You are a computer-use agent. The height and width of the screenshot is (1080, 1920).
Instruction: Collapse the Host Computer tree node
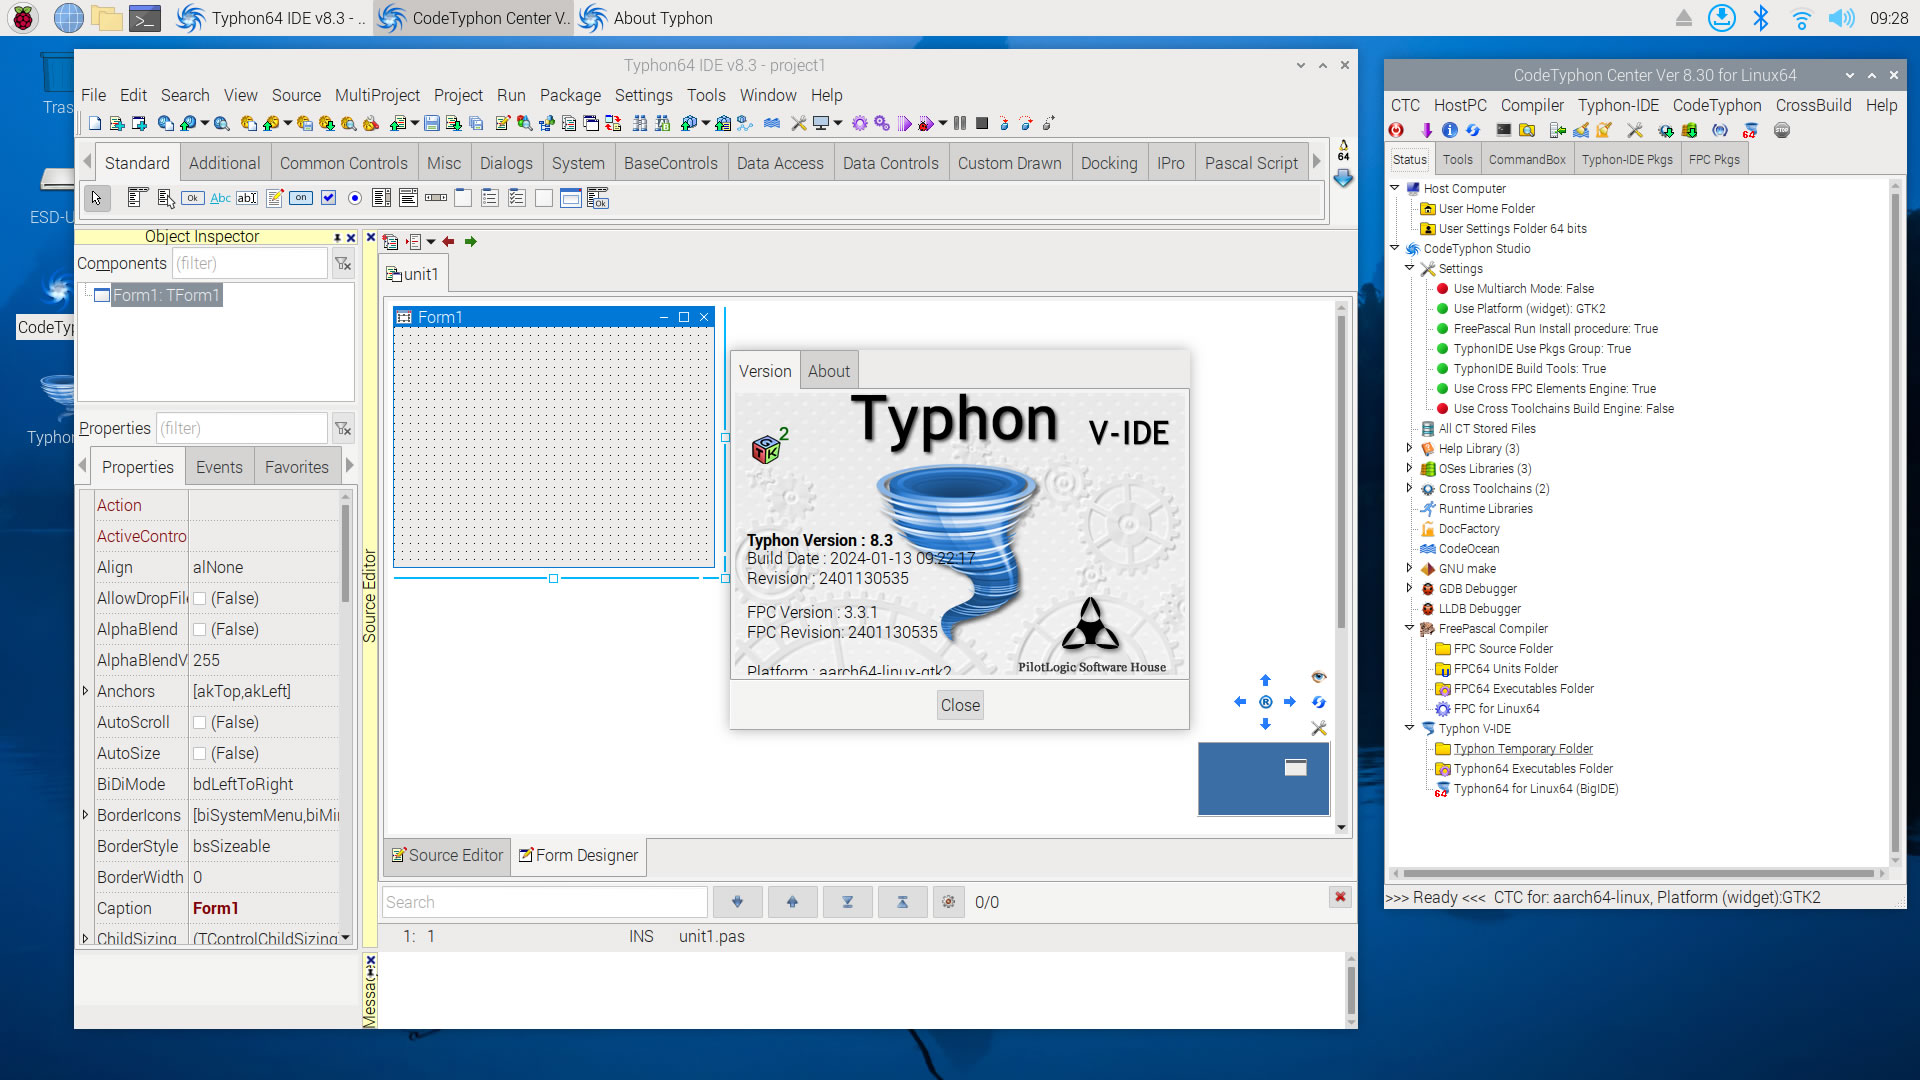coord(1395,188)
